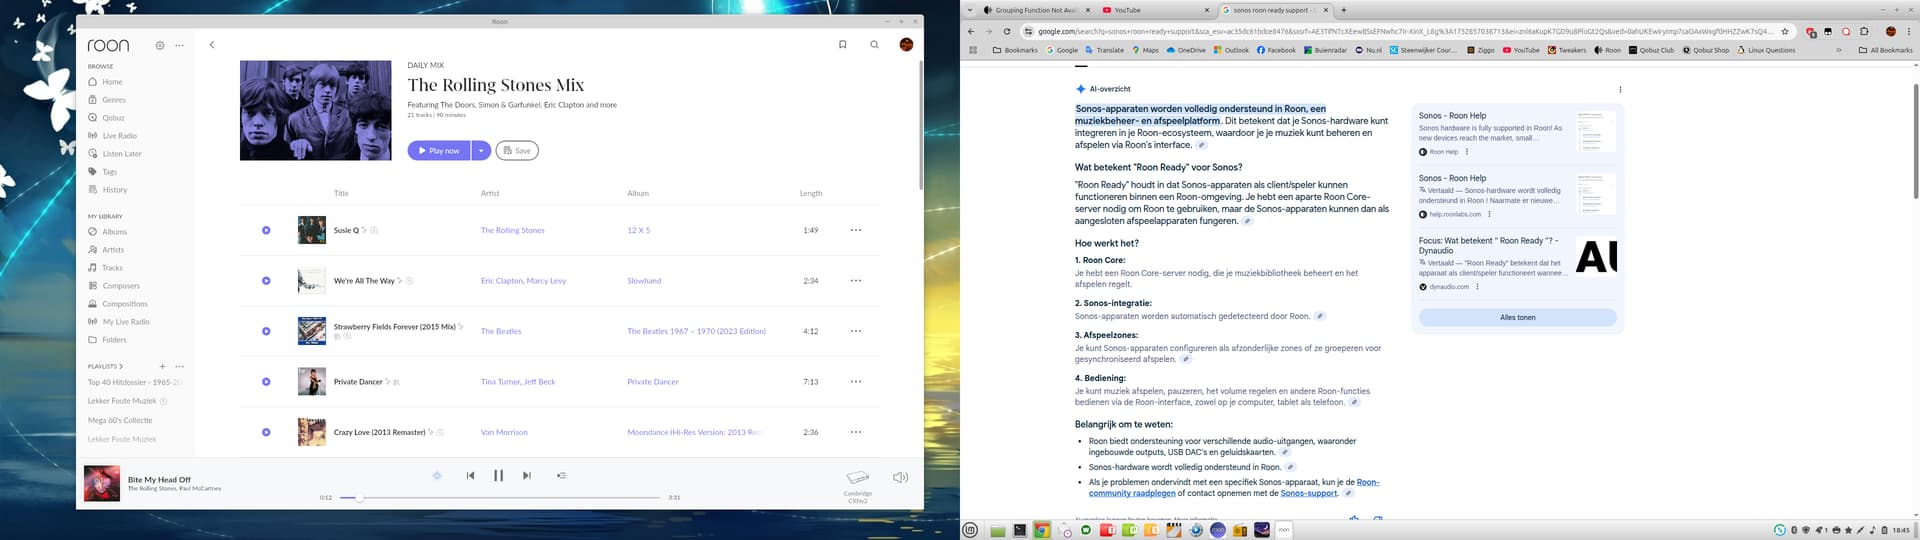Open Roon settings gear icon
Image resolution: width=1920 pixels, height=540 pixels.
(160, 45)
